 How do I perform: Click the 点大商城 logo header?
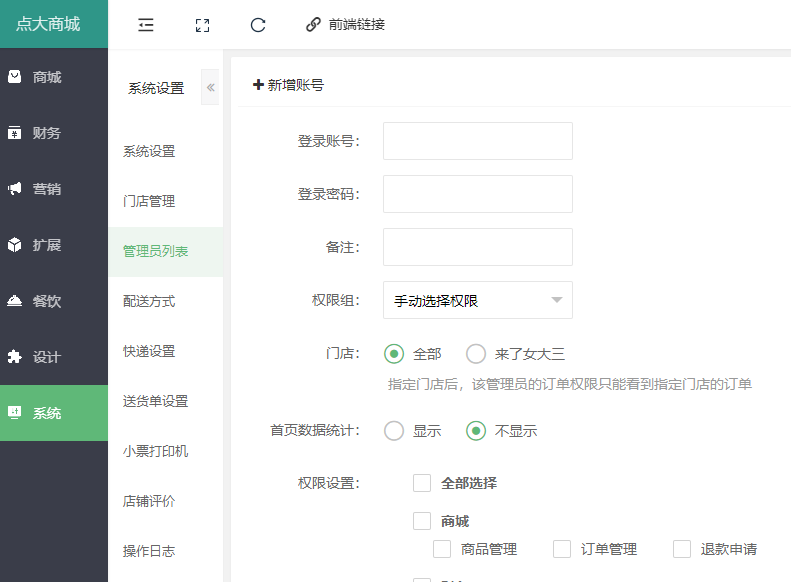(53, 24)
